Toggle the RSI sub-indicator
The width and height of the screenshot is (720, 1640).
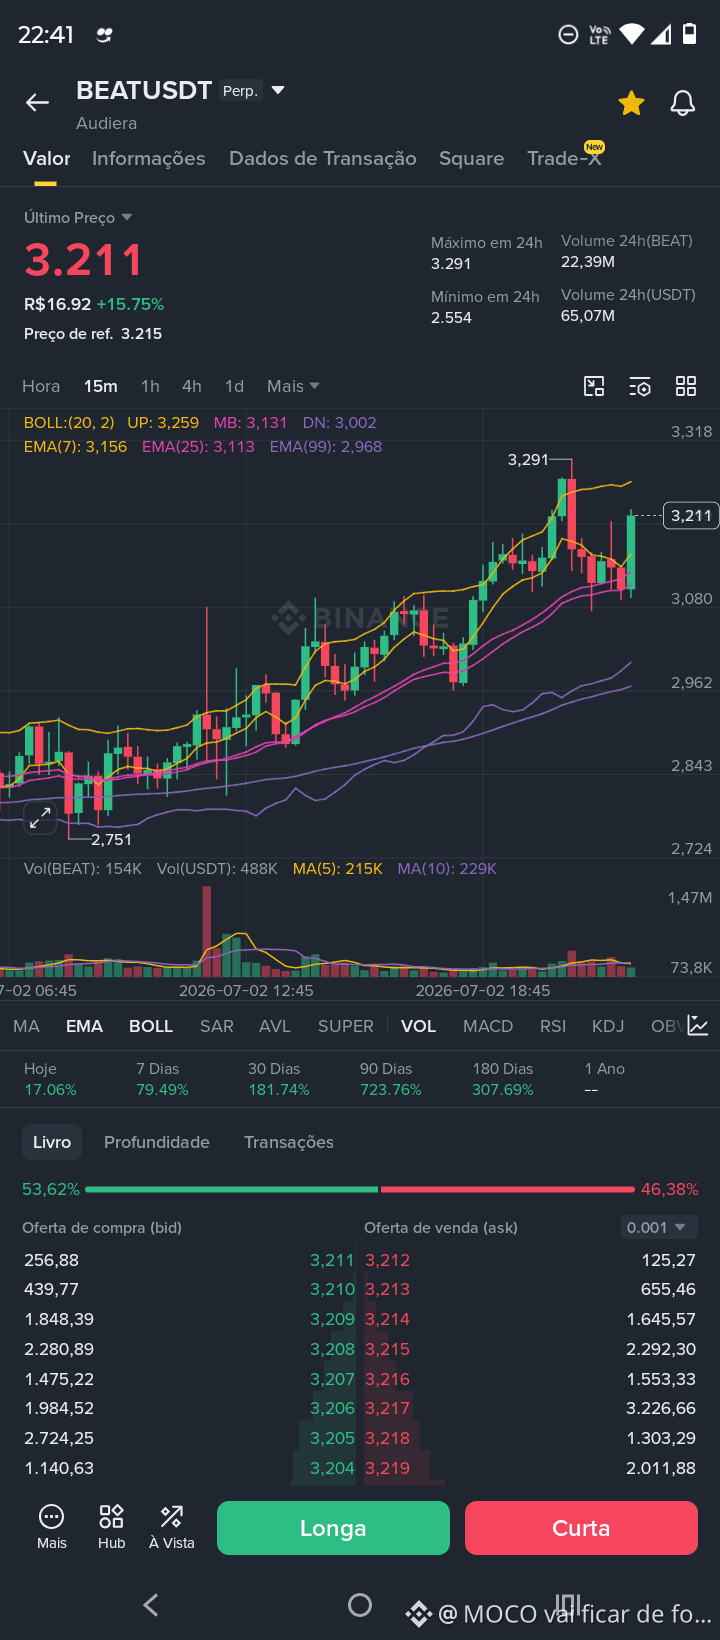coord(553,1026)
